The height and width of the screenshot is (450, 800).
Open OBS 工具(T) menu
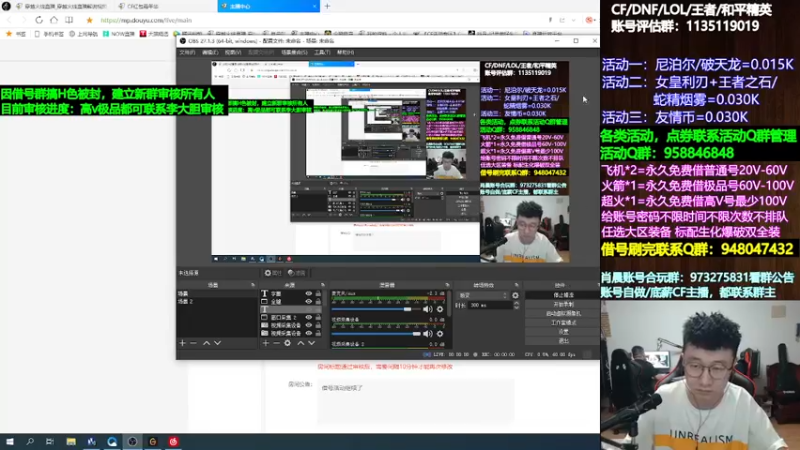click(x=322, y=53)
